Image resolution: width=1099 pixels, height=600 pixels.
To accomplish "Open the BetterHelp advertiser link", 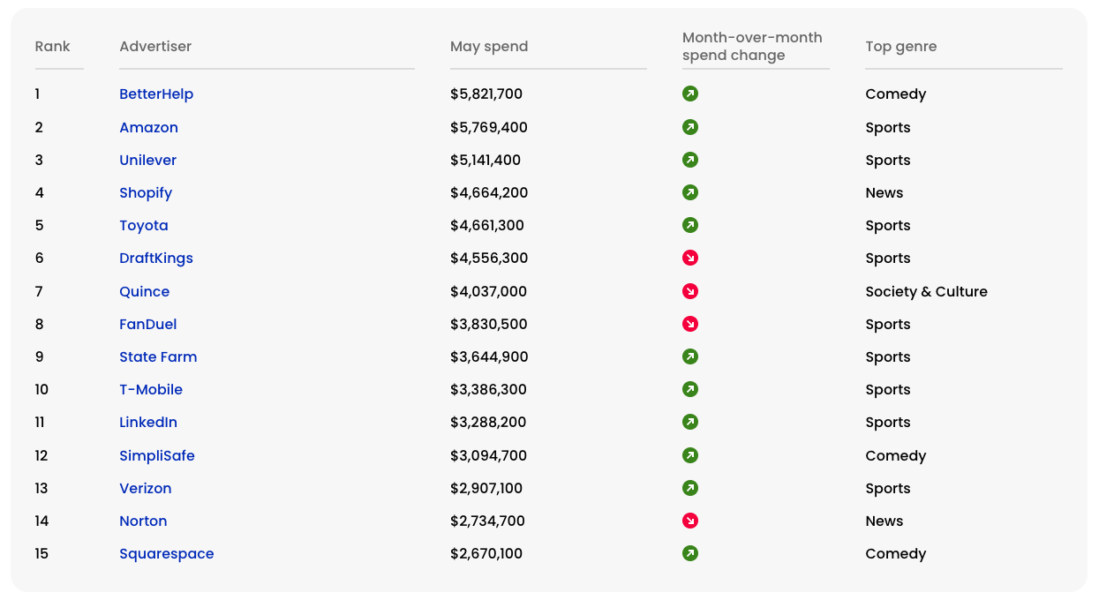I will (x=156, y=94).
